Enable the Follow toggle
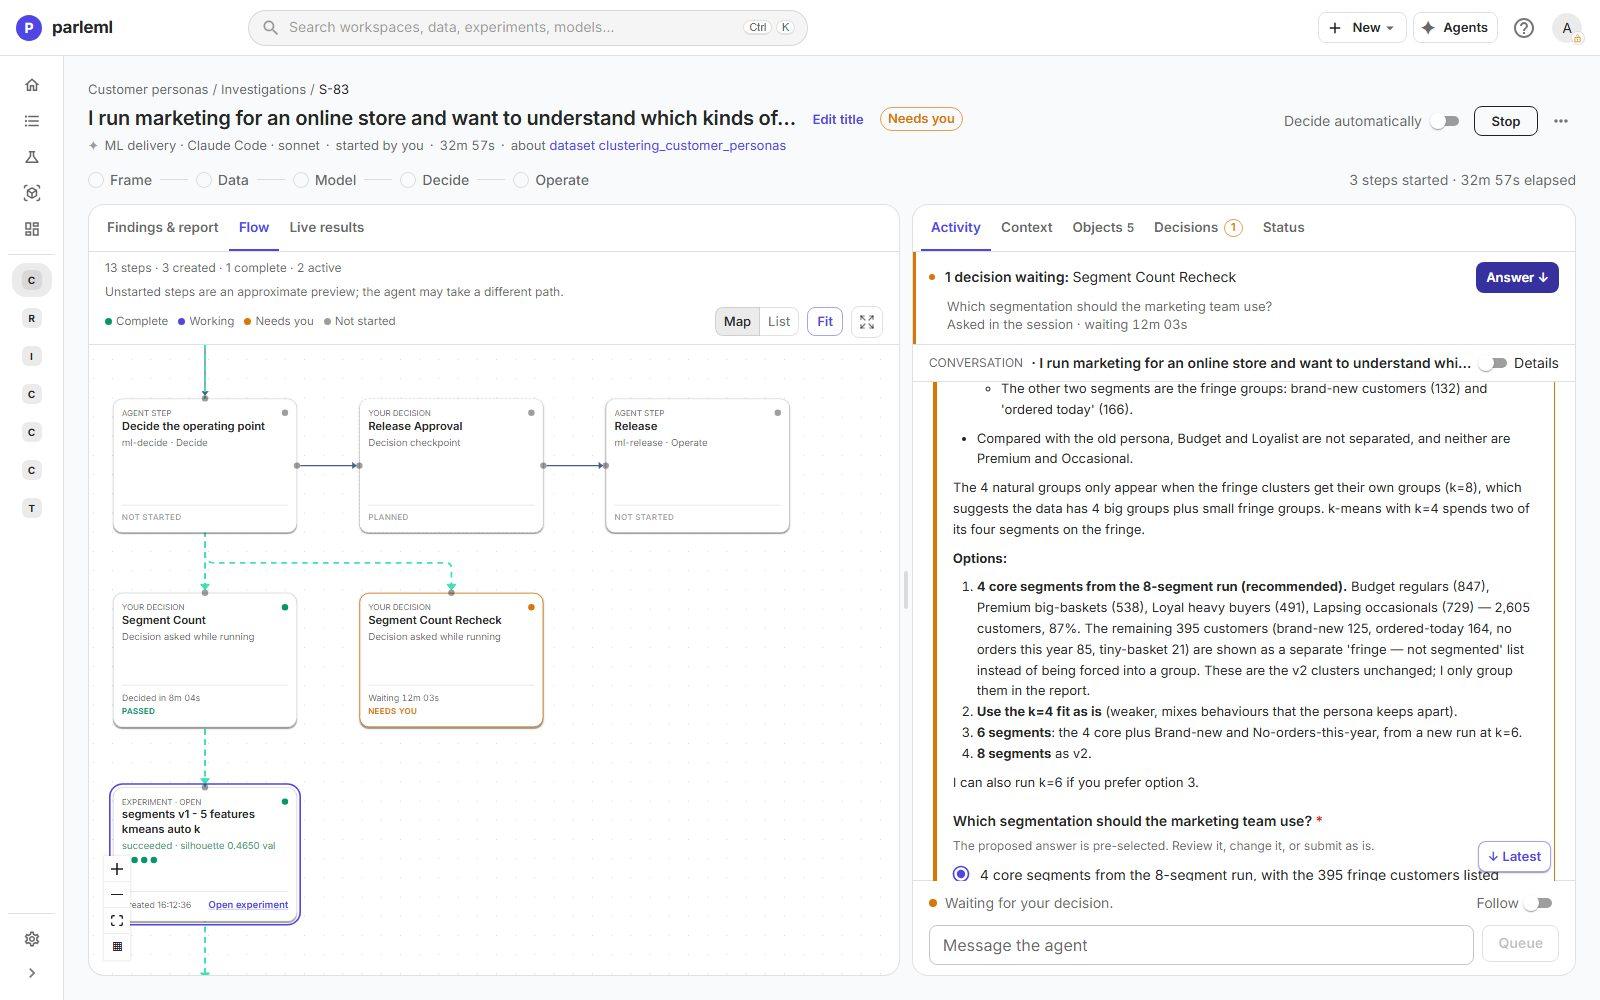The width and height of the screenshot is (1600, 1000). click(1538, 903)
